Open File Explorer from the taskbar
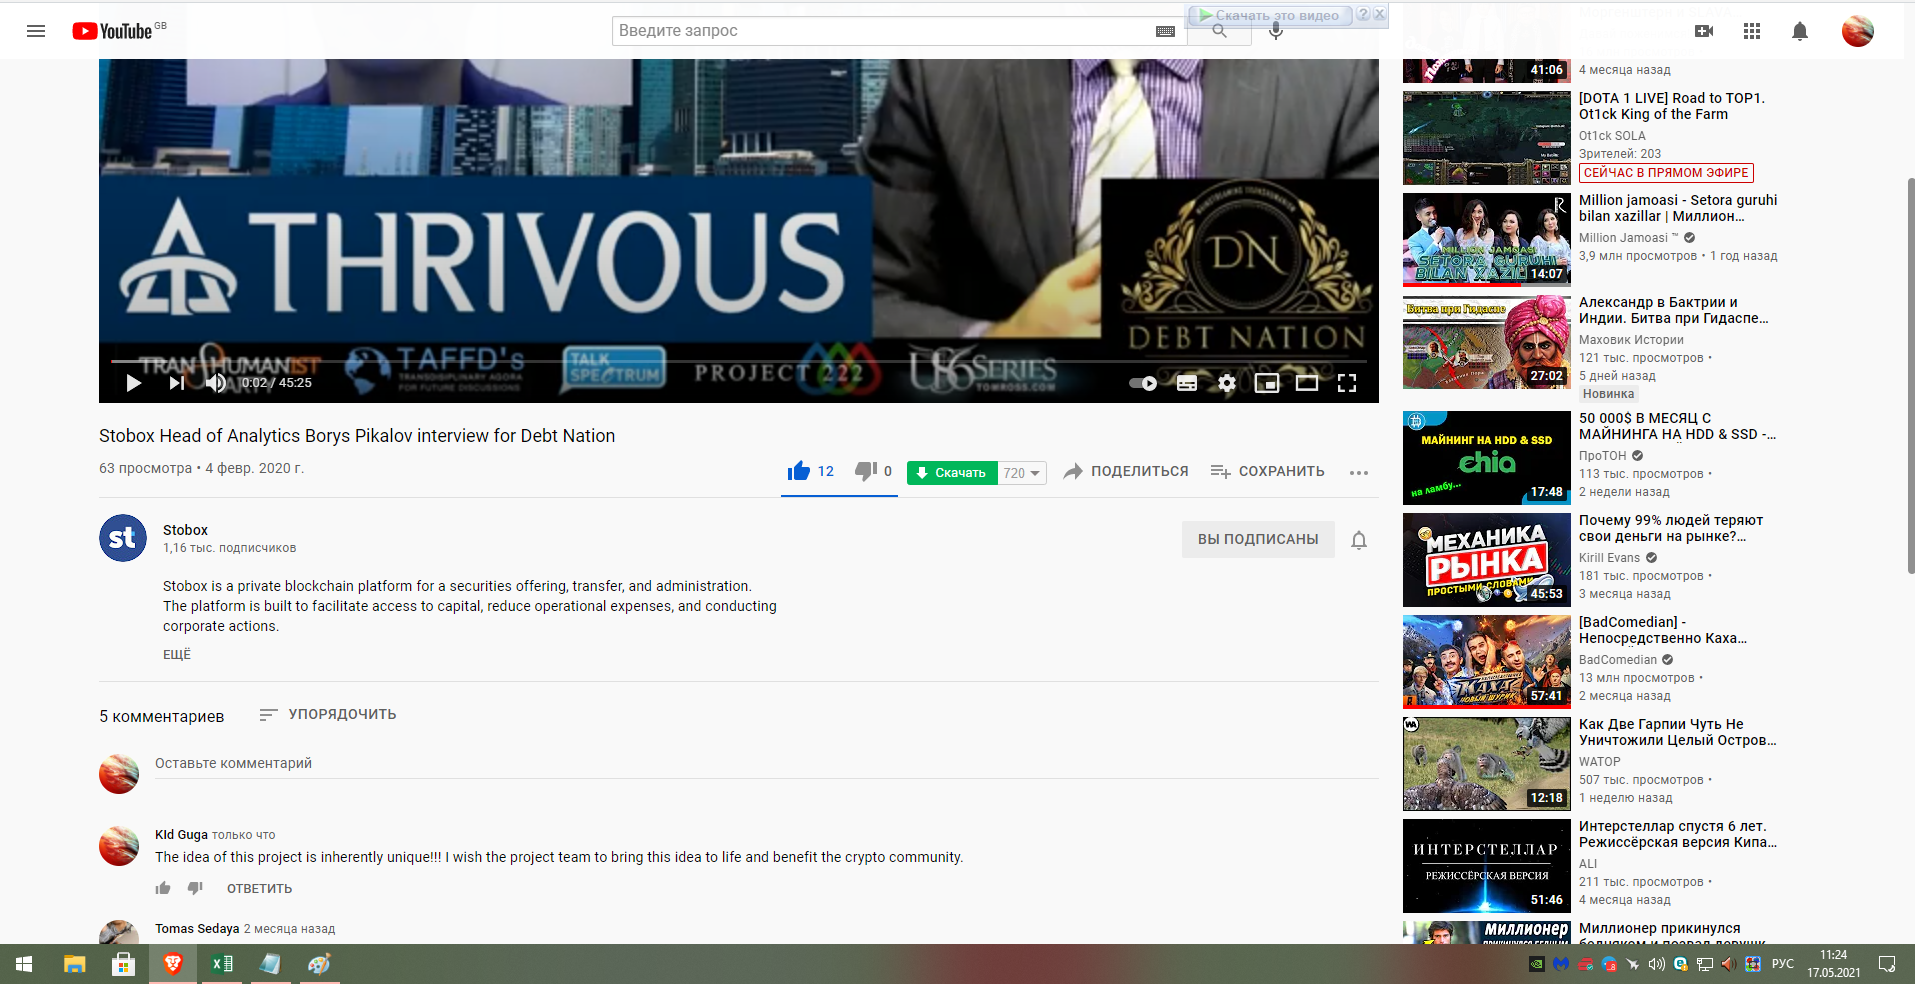Screen dimensions: 1915x984 pyautogui.click(x=75, y=964)
